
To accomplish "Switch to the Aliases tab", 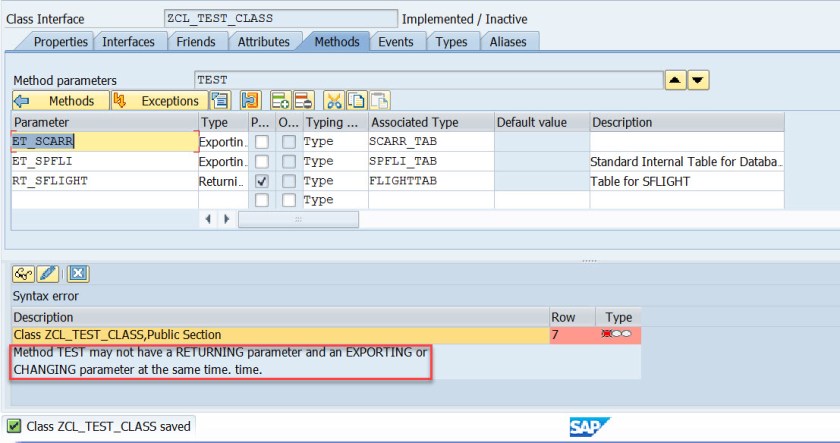I will point(508,42).
